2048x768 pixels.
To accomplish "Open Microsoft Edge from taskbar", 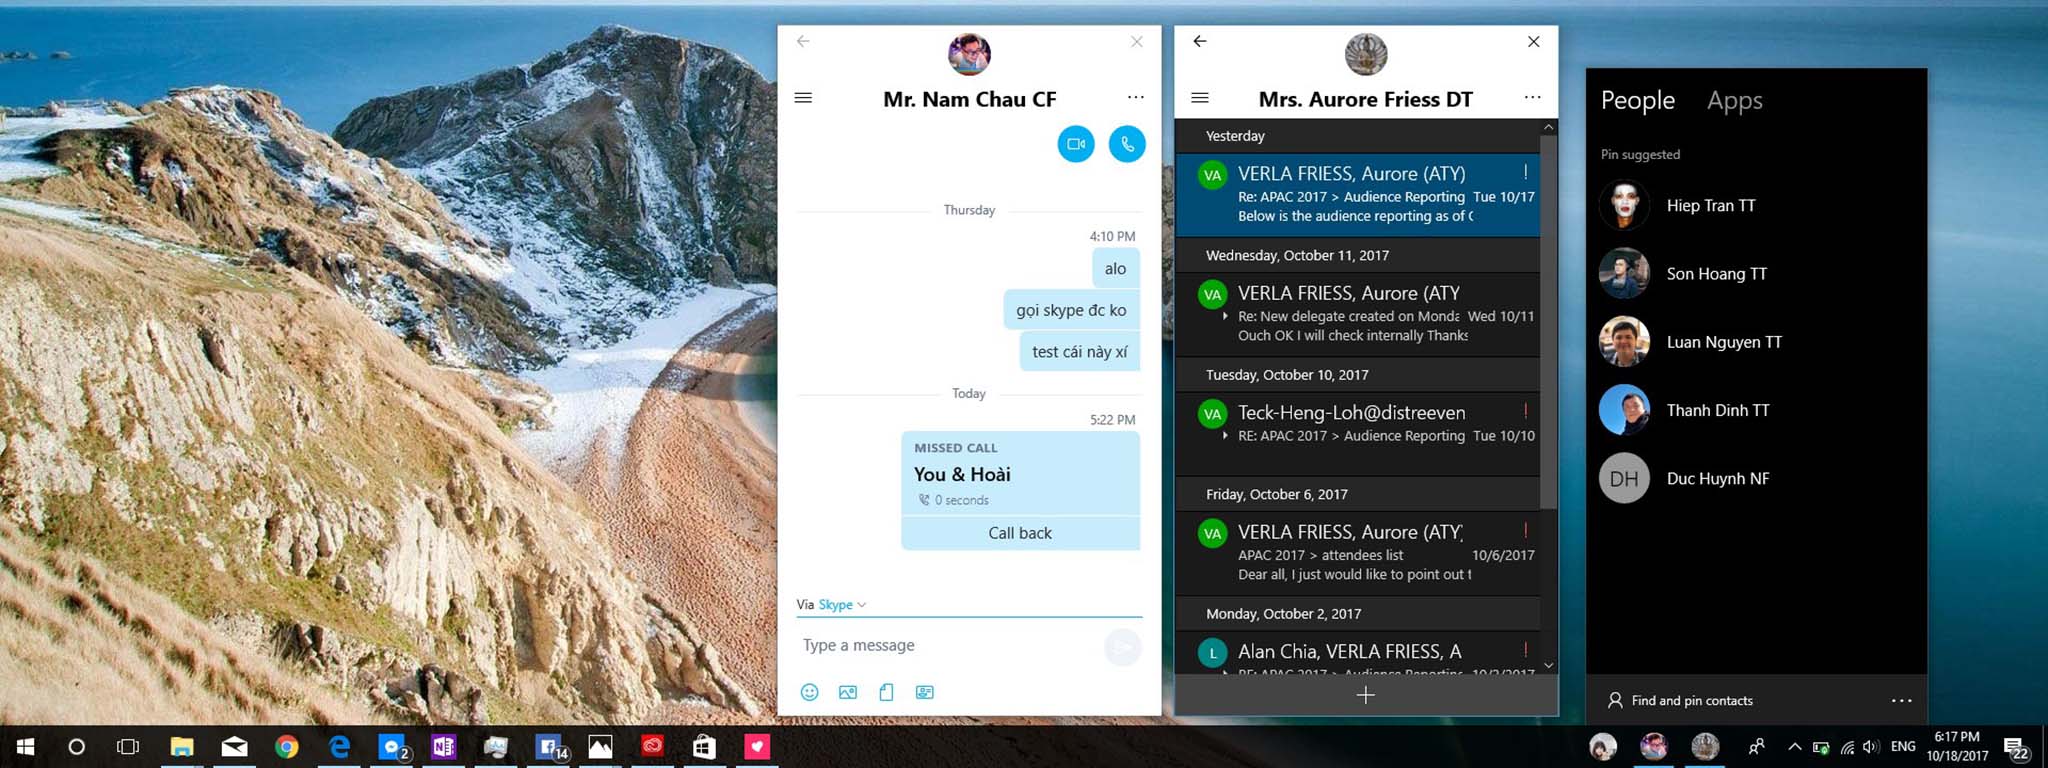I will pos(340,747).
